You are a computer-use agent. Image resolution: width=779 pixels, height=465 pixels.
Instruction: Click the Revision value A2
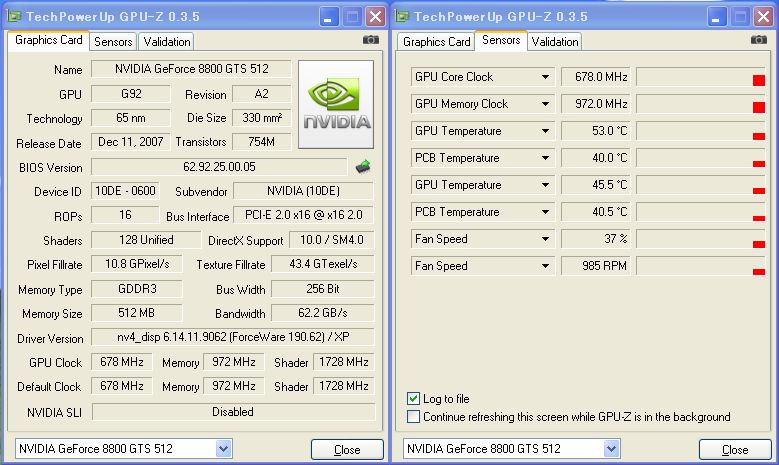pos(261,94)
